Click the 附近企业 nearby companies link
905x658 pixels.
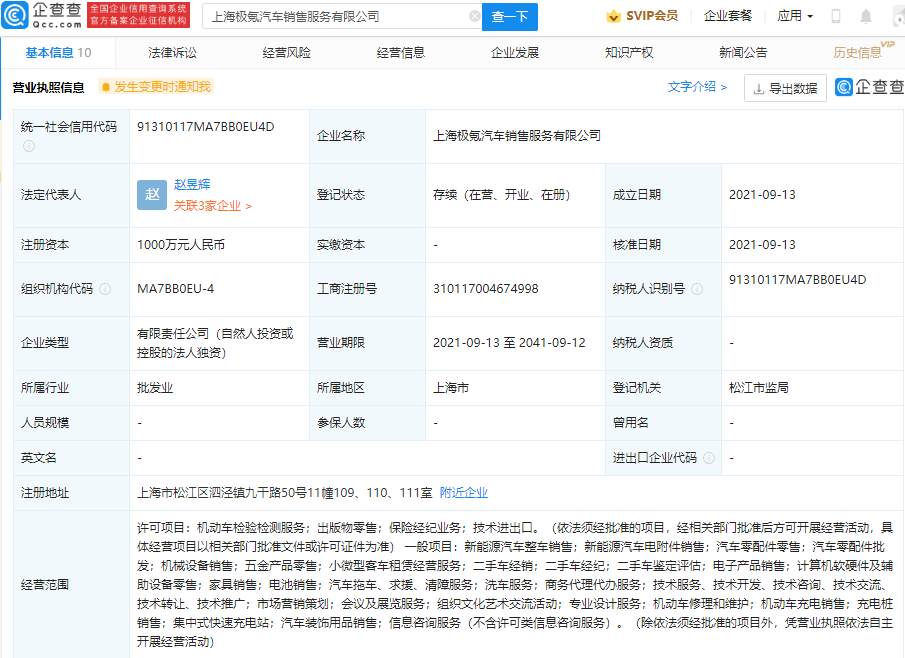(x=464, y=493)
